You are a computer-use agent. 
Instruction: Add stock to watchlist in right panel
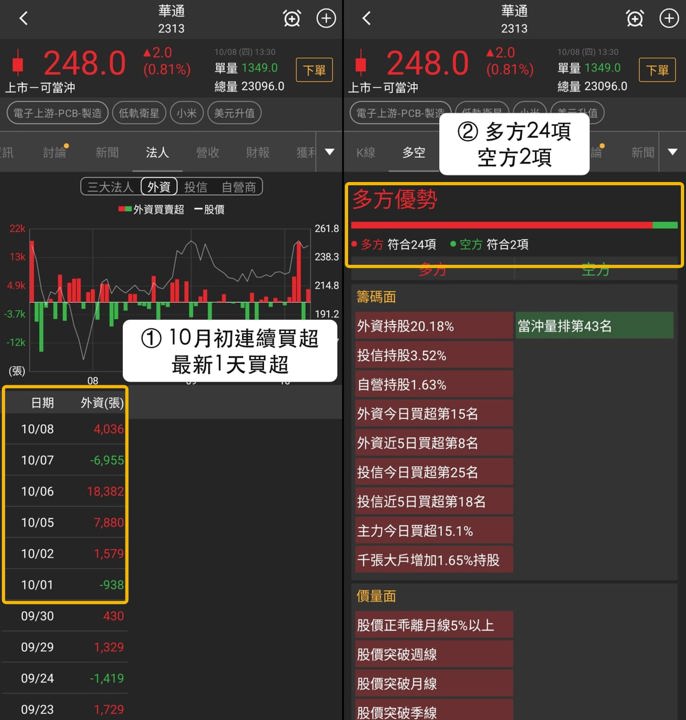[x=669, y=18]
